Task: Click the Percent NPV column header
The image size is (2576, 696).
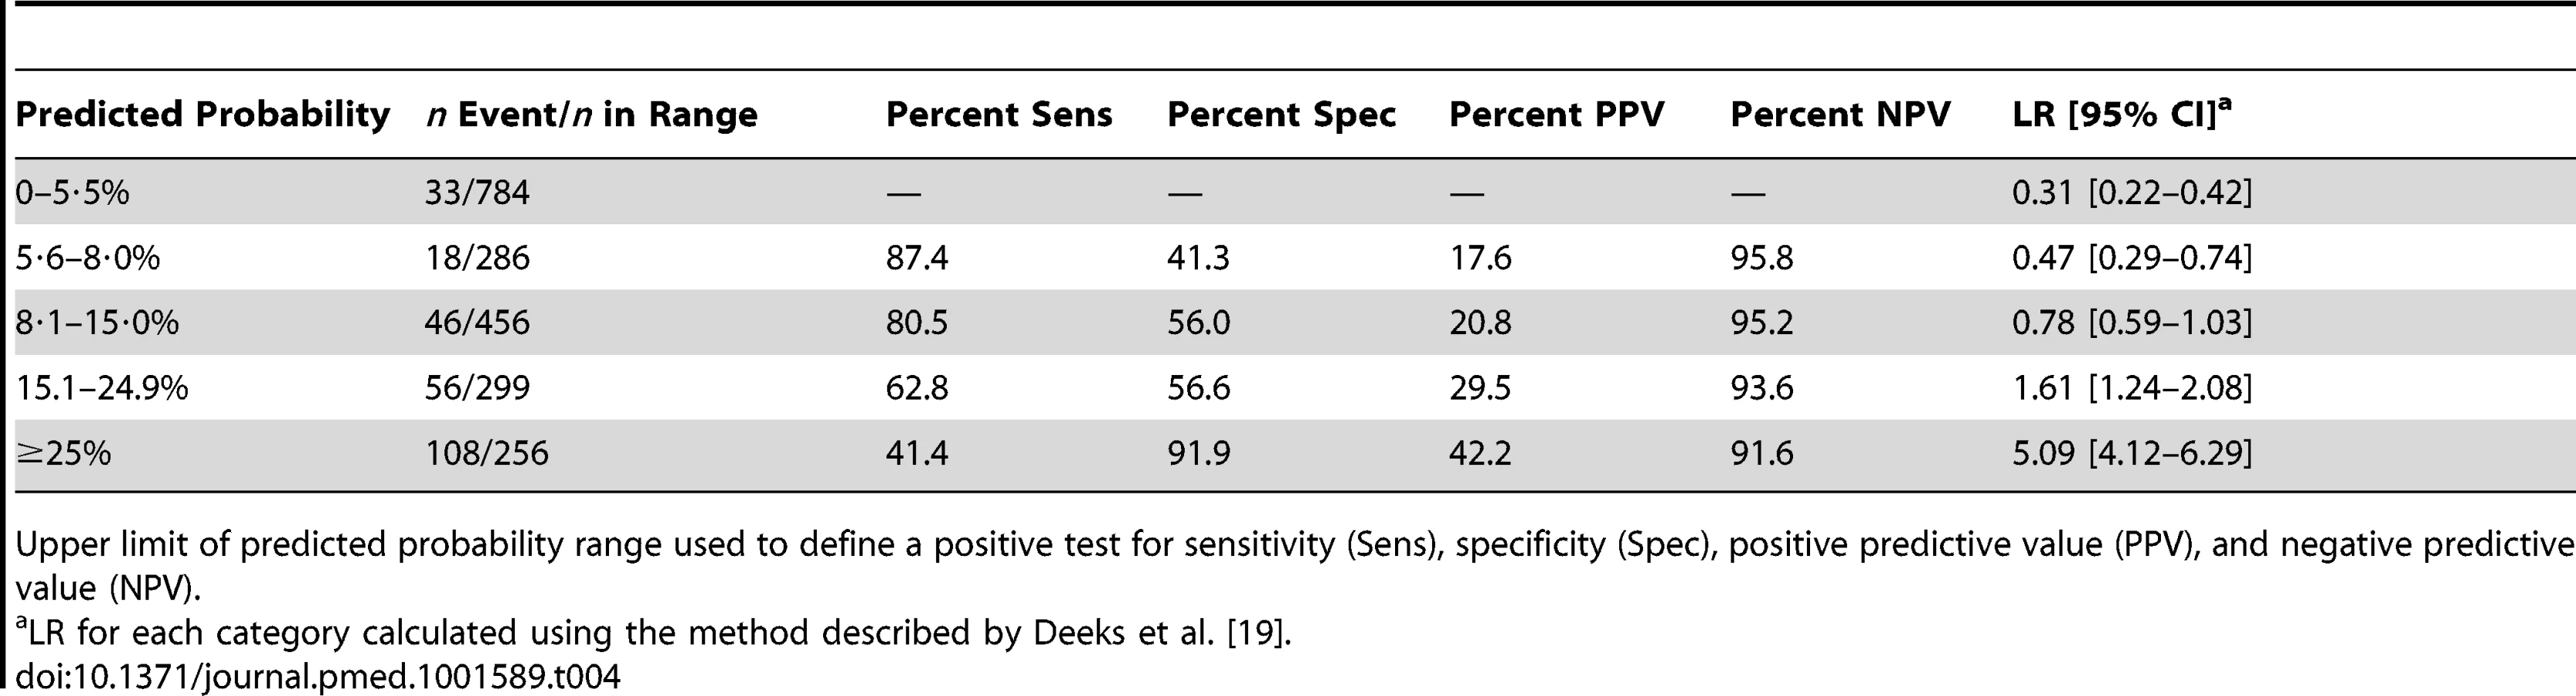Action: [x=1840, y=115]
